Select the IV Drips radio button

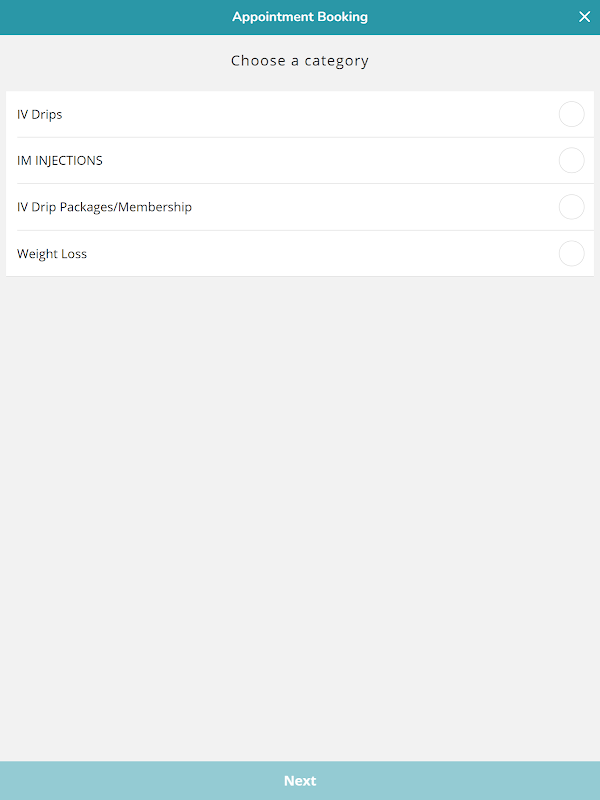[x=571, y=115]
